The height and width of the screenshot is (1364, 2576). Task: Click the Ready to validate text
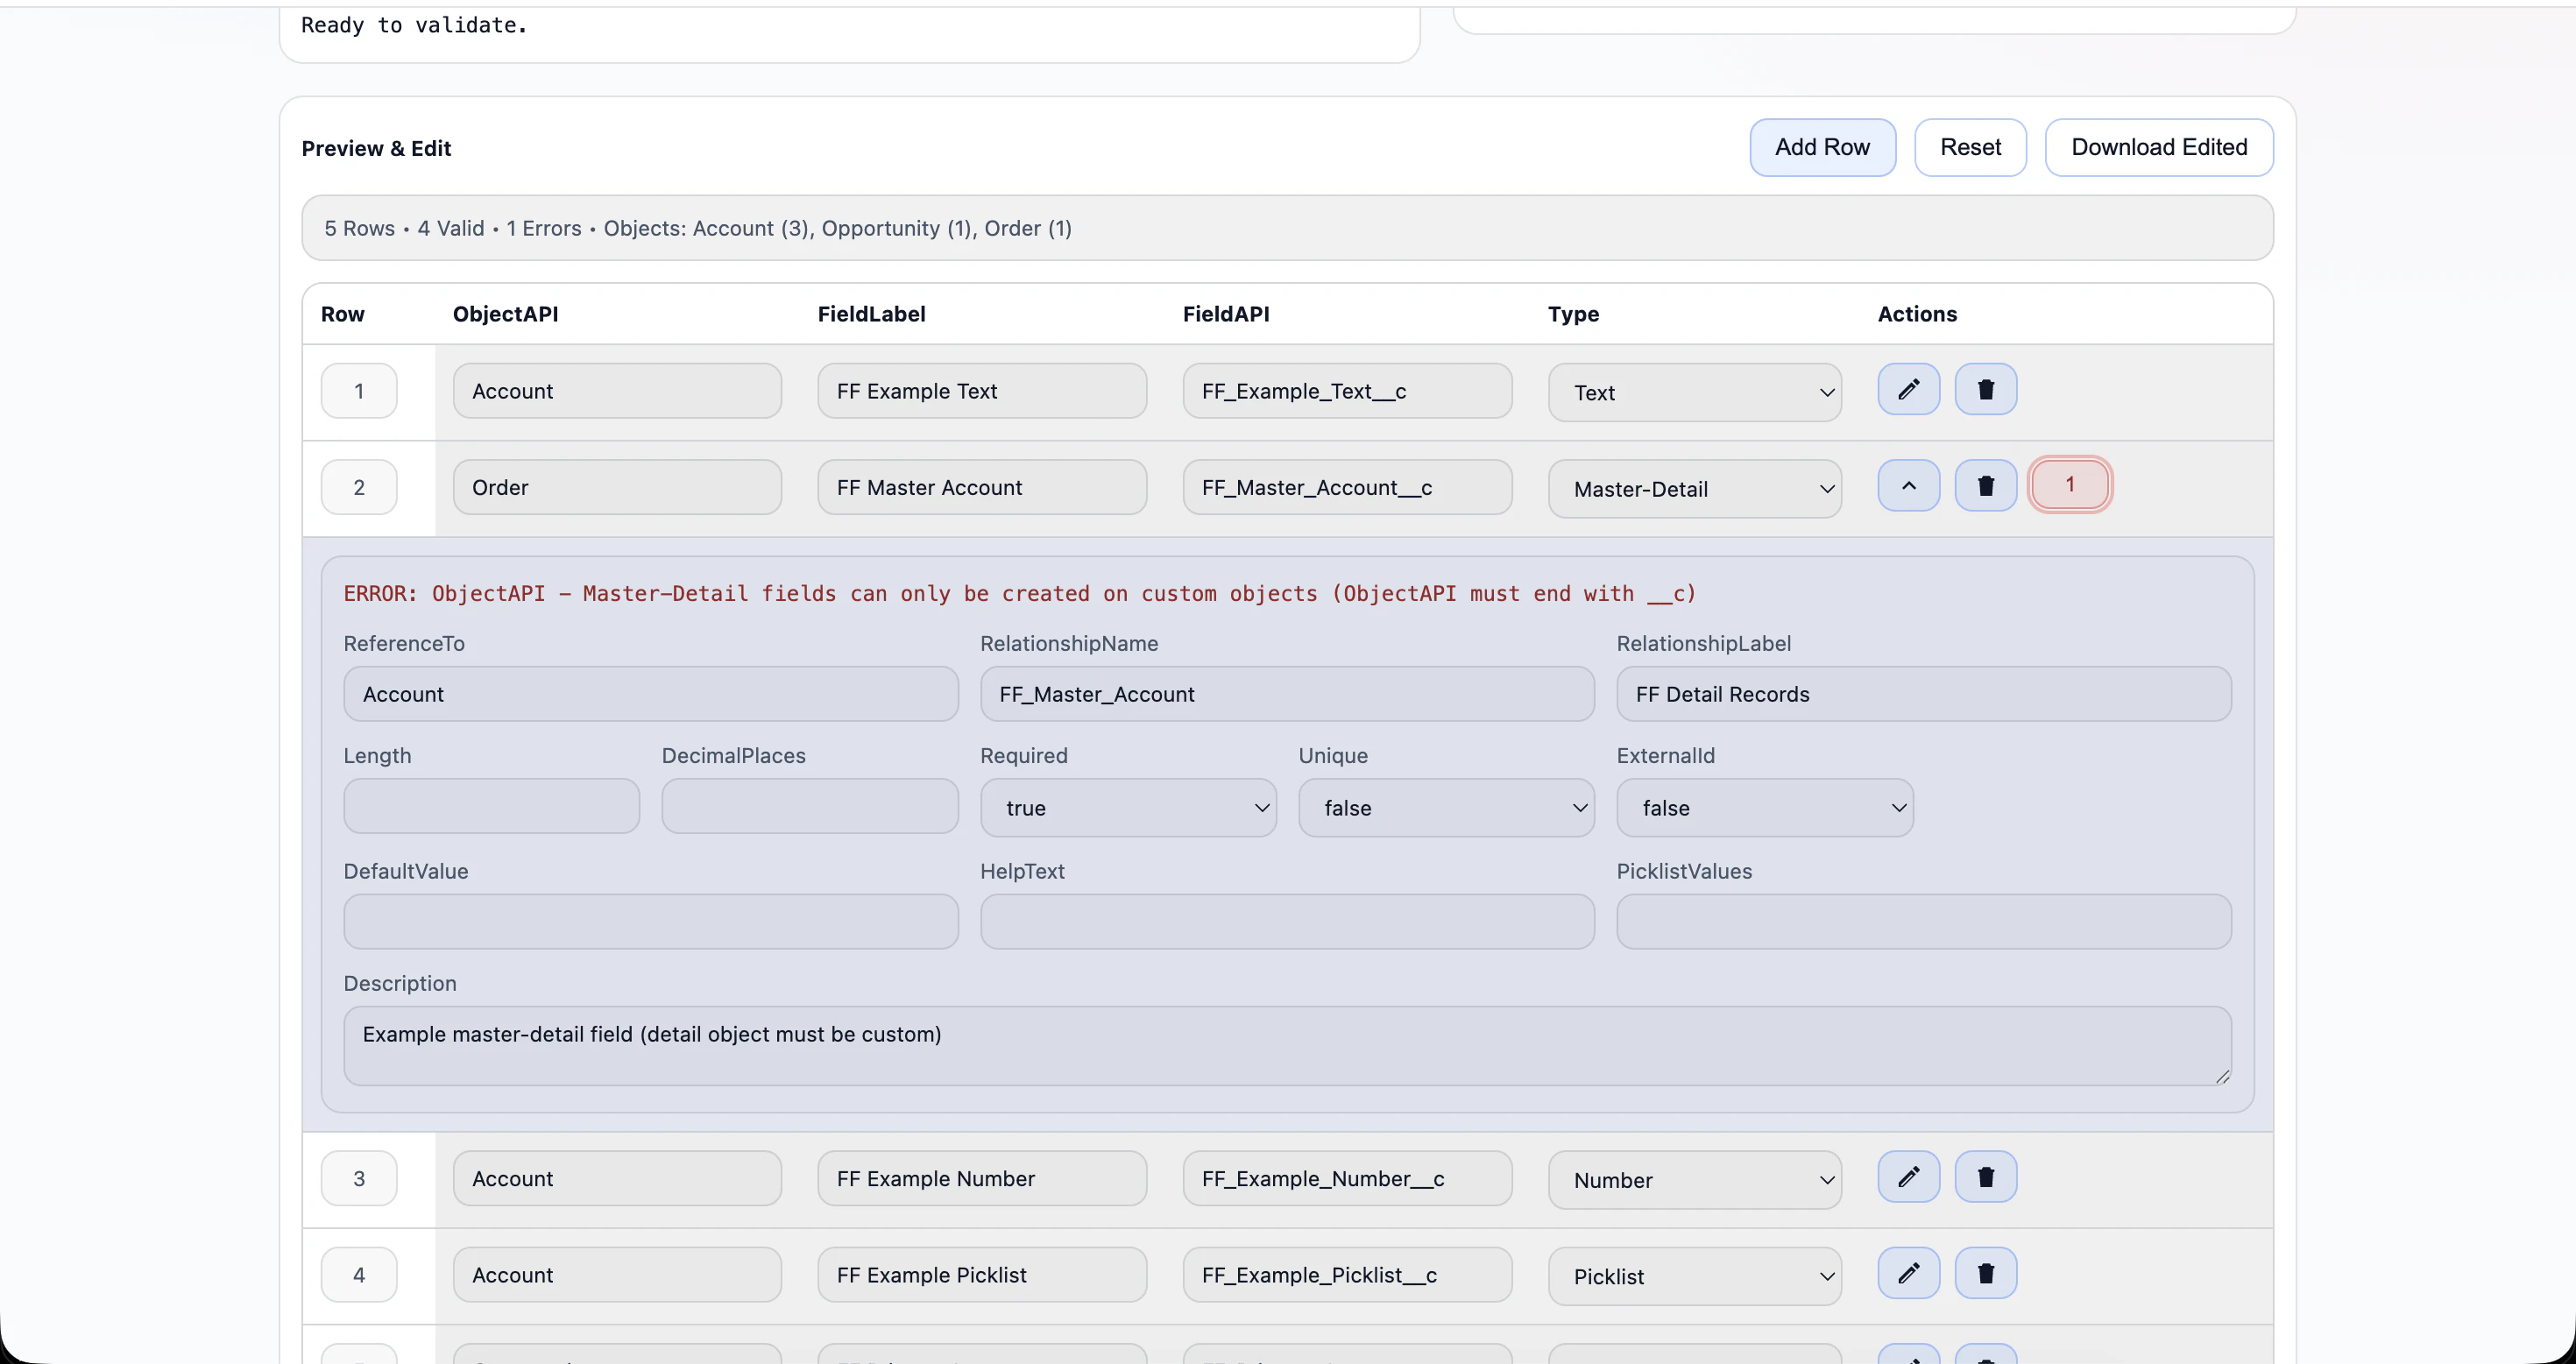pos(414,25)
